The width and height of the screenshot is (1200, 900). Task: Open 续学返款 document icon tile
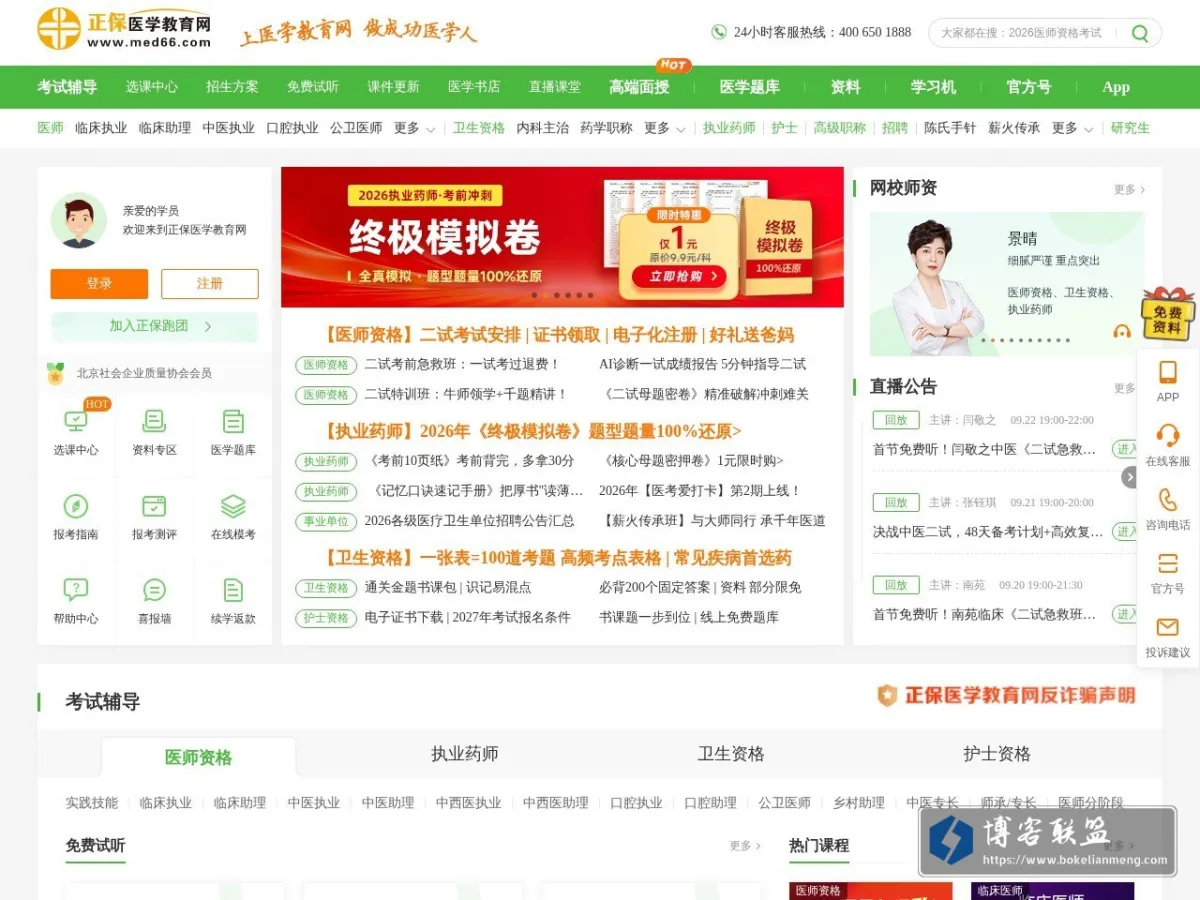[x=233, y=590]
